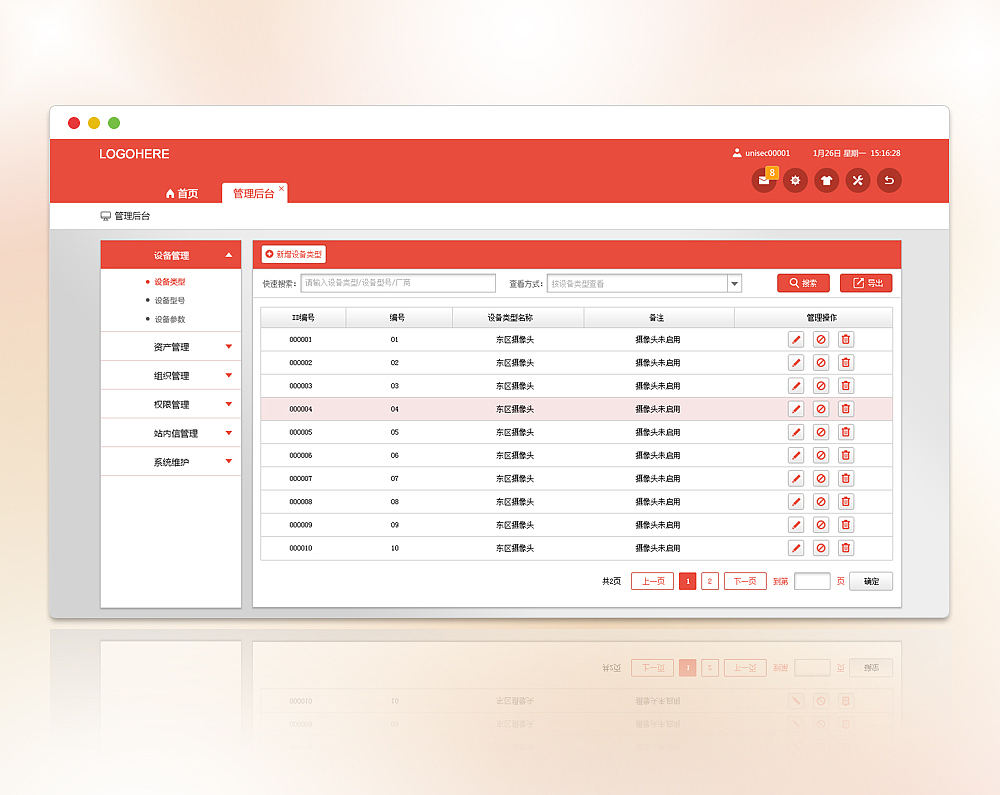Select page 2 in pagination
1000x795 pixels.
710,581
